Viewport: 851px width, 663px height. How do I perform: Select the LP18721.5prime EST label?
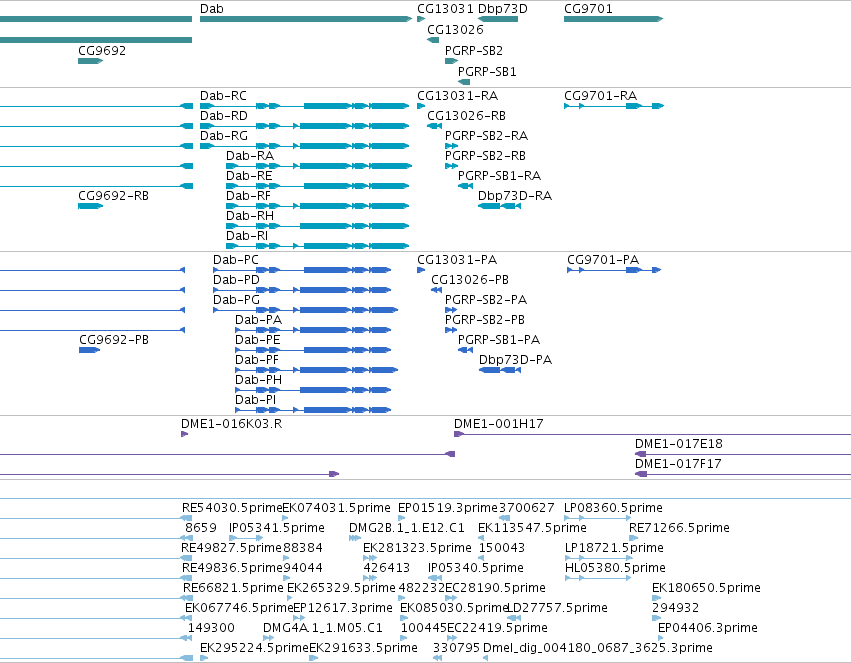coord(614,549)
